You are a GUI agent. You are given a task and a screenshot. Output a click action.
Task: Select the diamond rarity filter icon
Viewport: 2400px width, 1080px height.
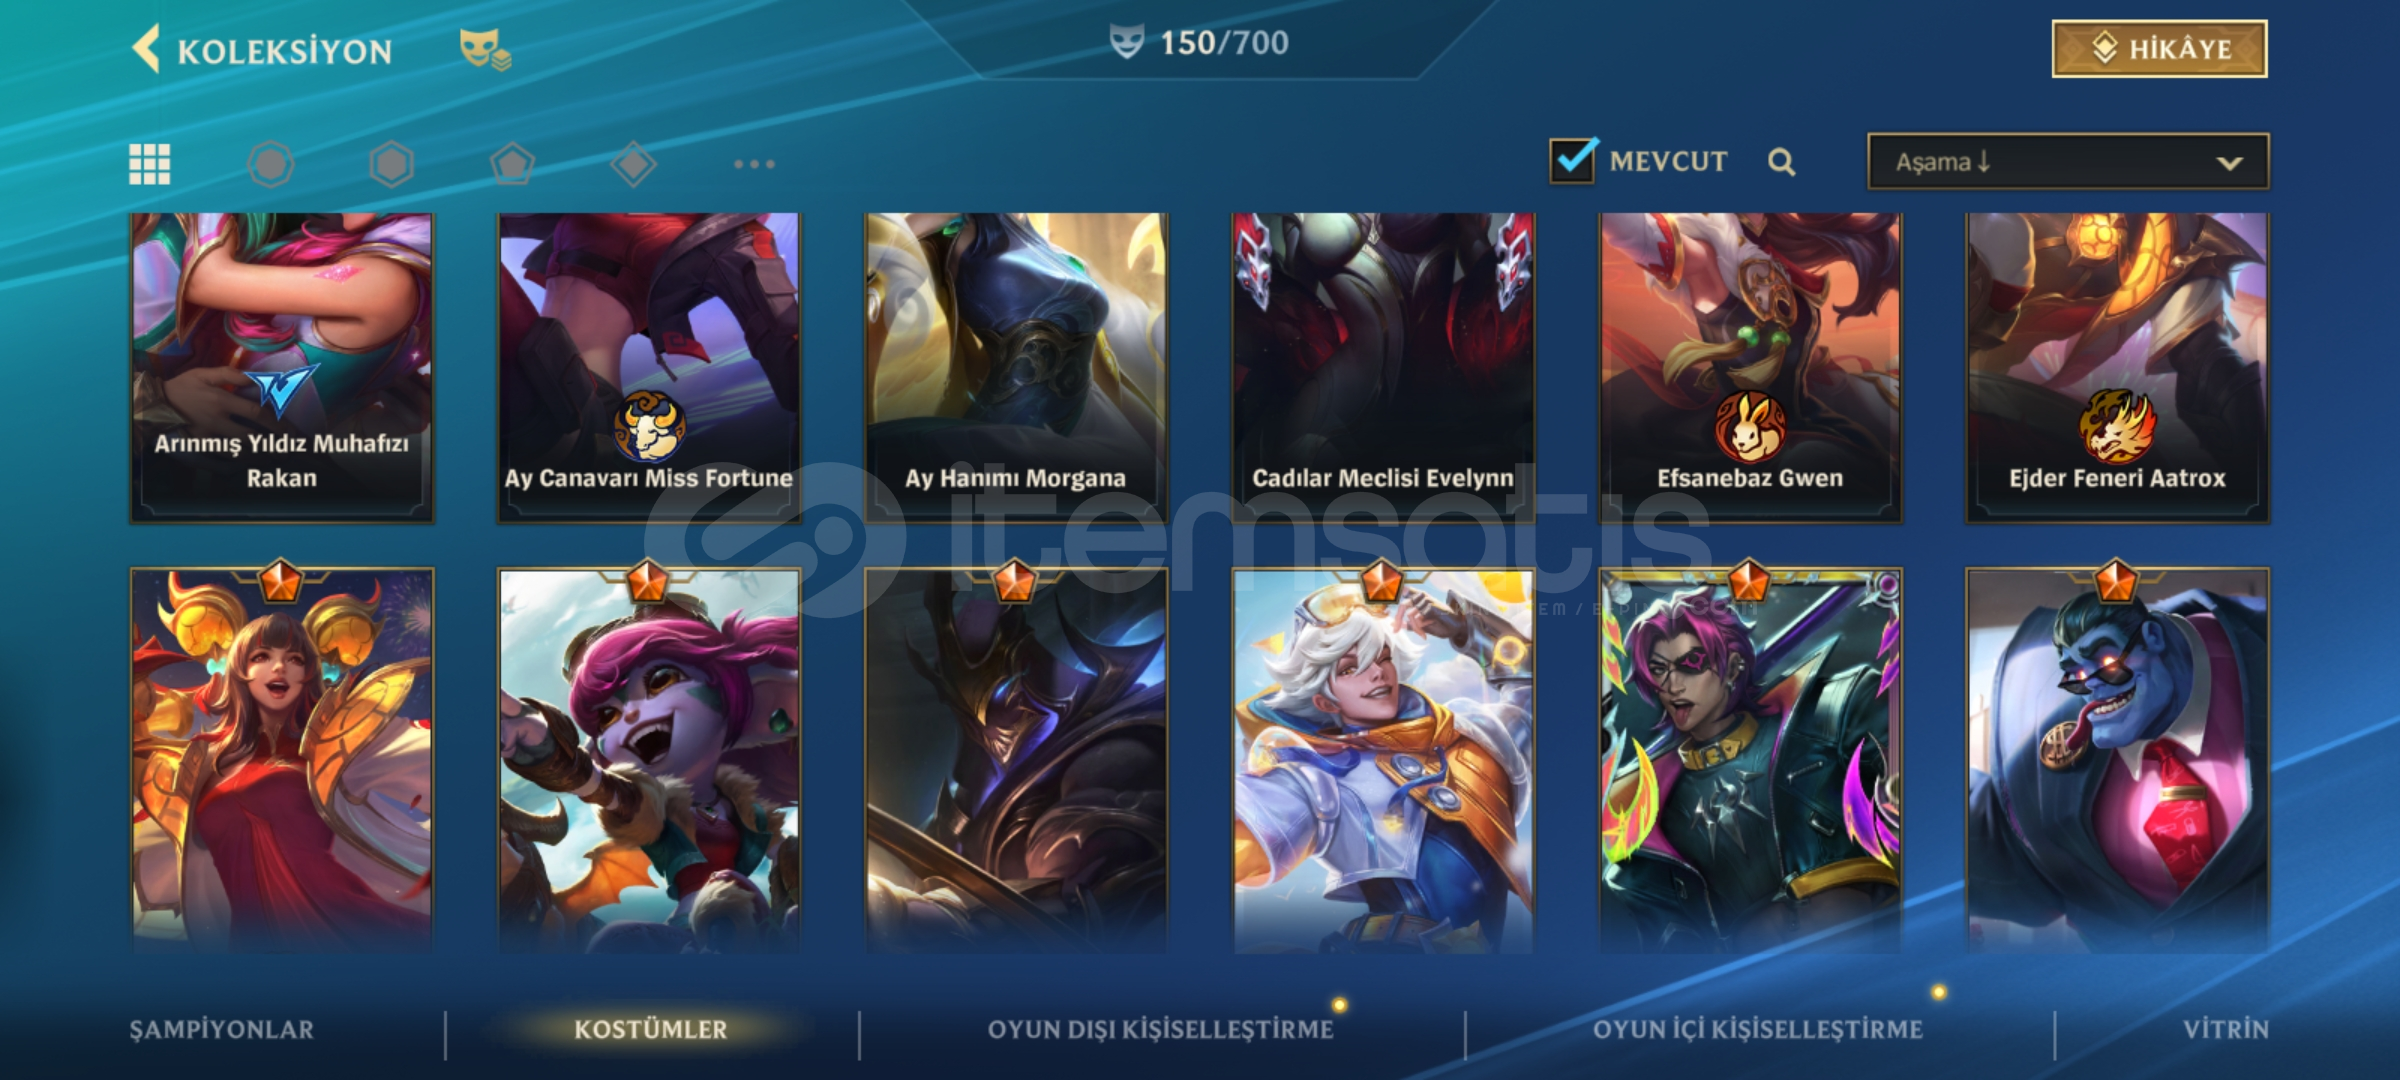point(633,164)
